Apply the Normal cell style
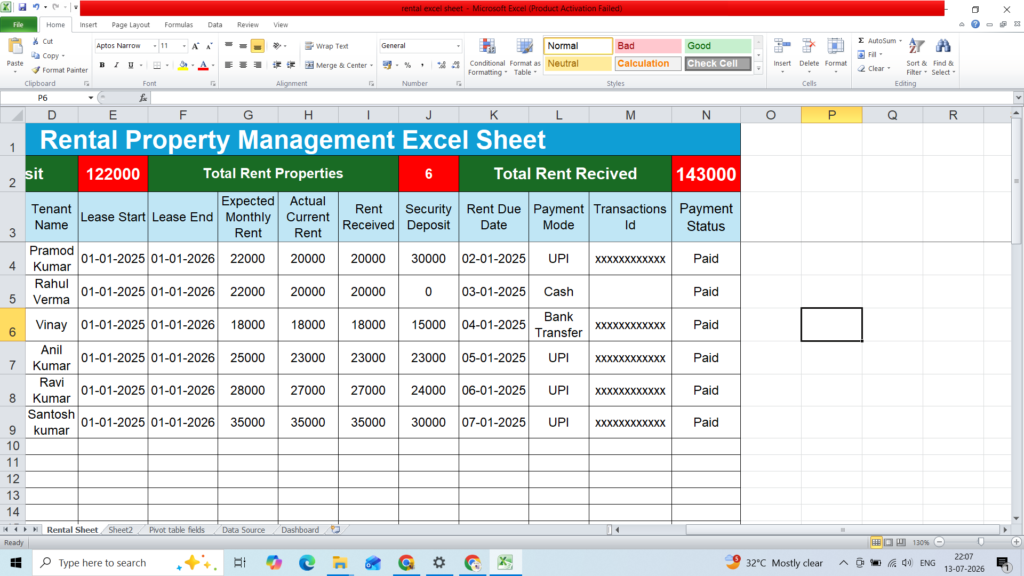This screenshot has height=576, width=1024. (x=578, y=46)
